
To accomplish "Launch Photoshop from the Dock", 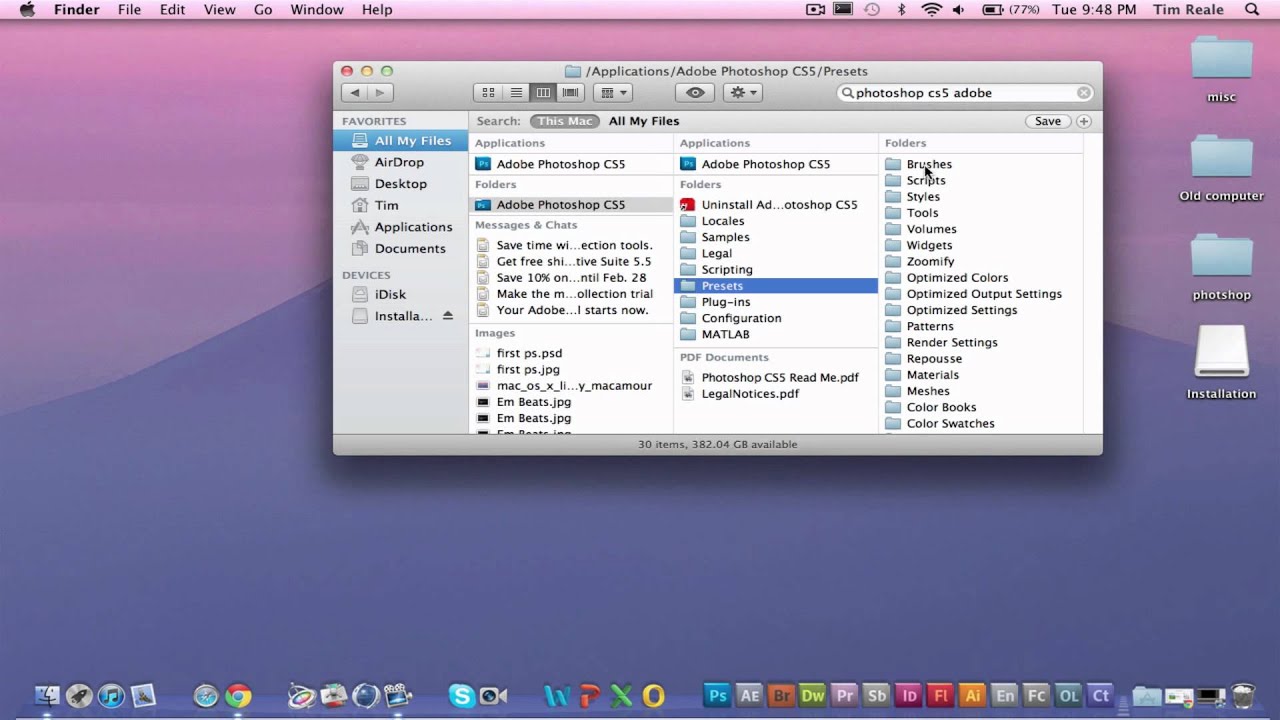I will tap(717, 695).
